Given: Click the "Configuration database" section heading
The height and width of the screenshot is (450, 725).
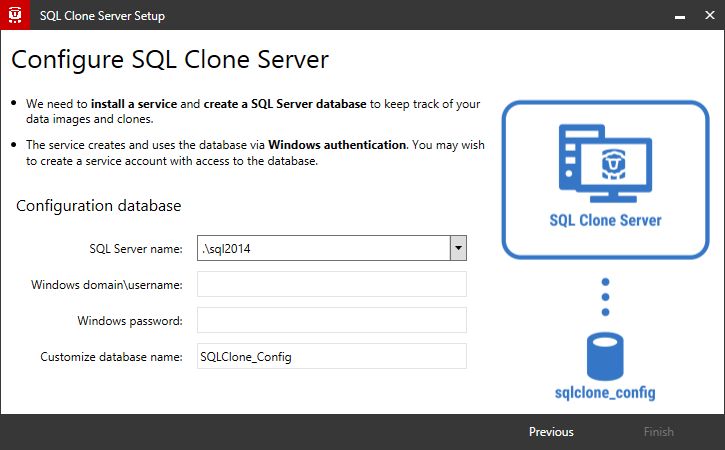Looking at the screenshot, I should 99,206.
